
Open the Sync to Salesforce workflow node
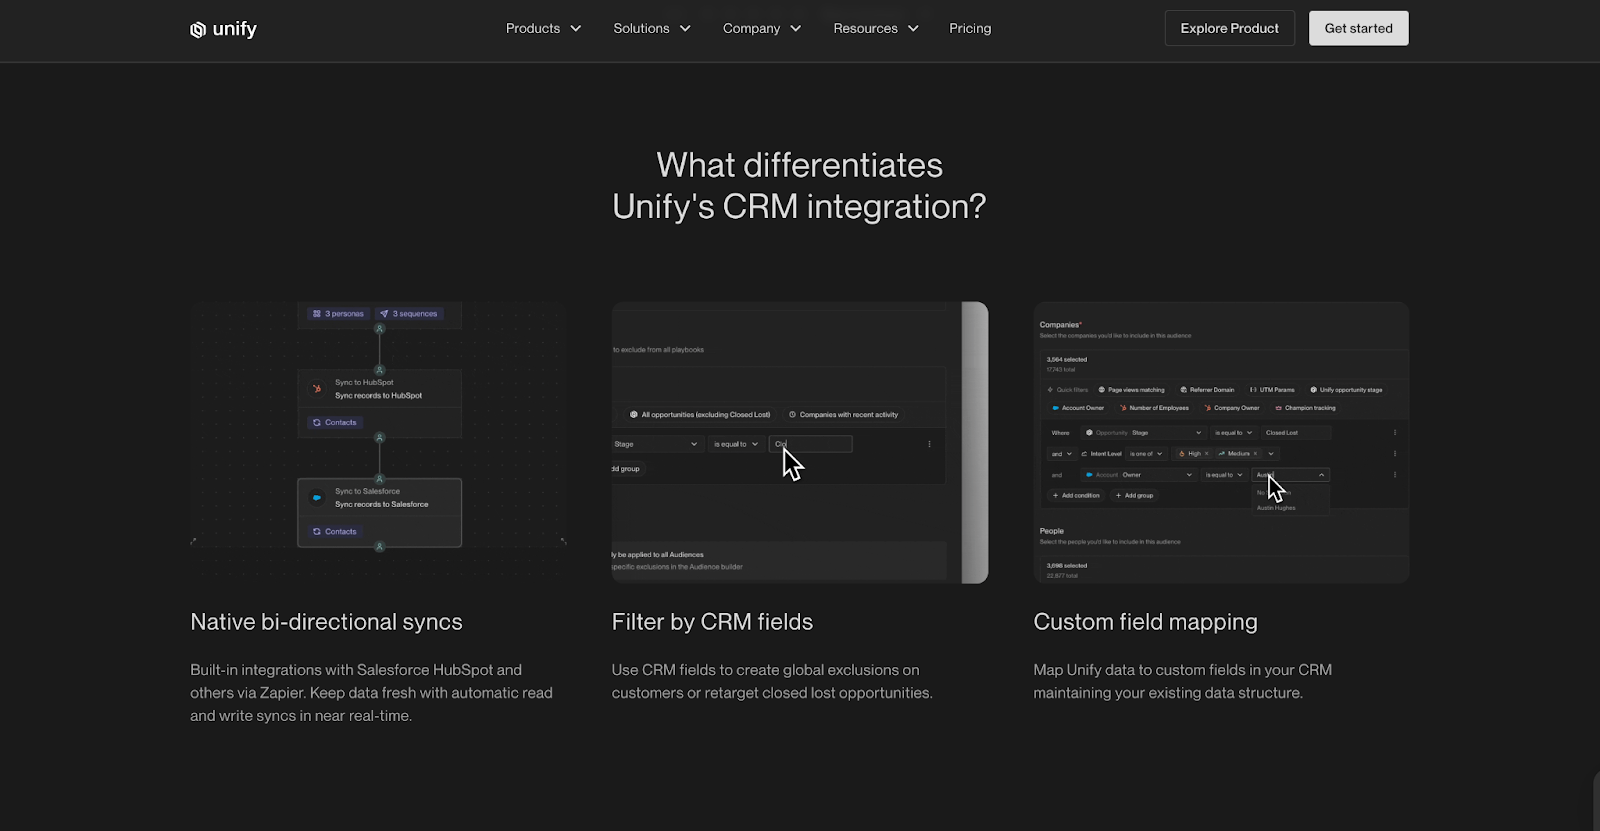(x=380, y=513)
